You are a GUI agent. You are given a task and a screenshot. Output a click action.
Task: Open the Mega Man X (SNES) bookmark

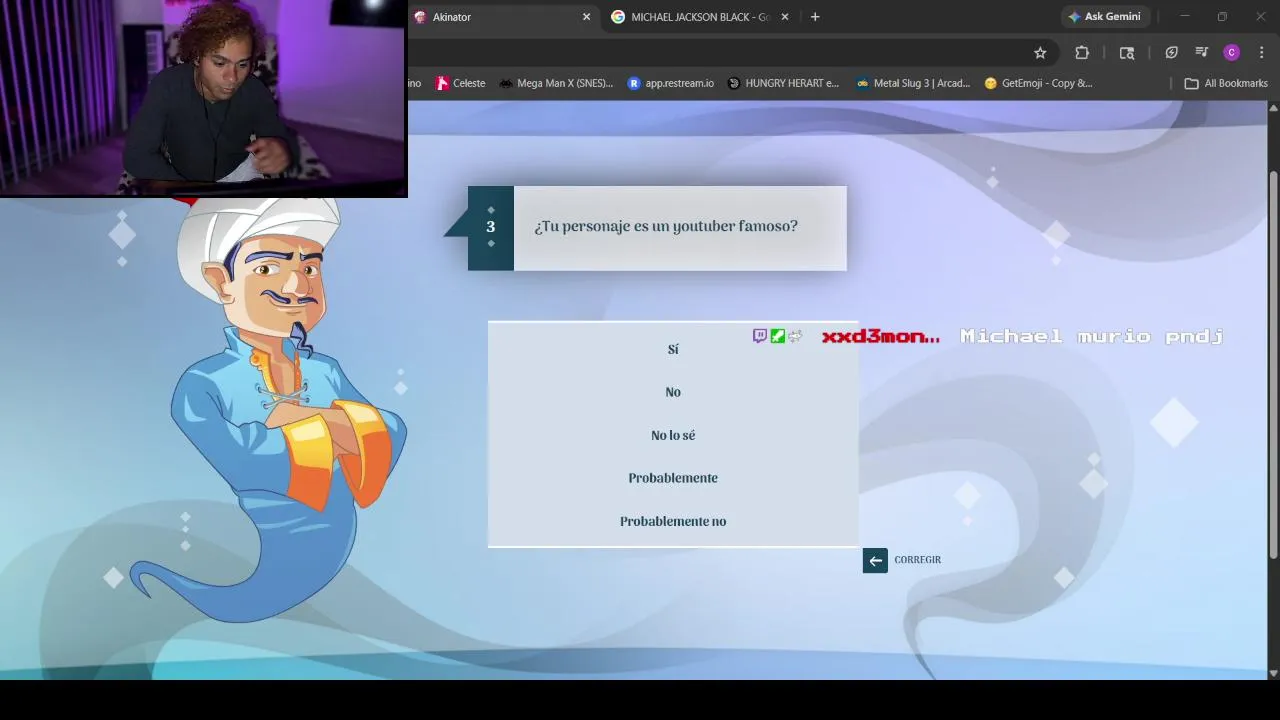click(x=556, y=83)
